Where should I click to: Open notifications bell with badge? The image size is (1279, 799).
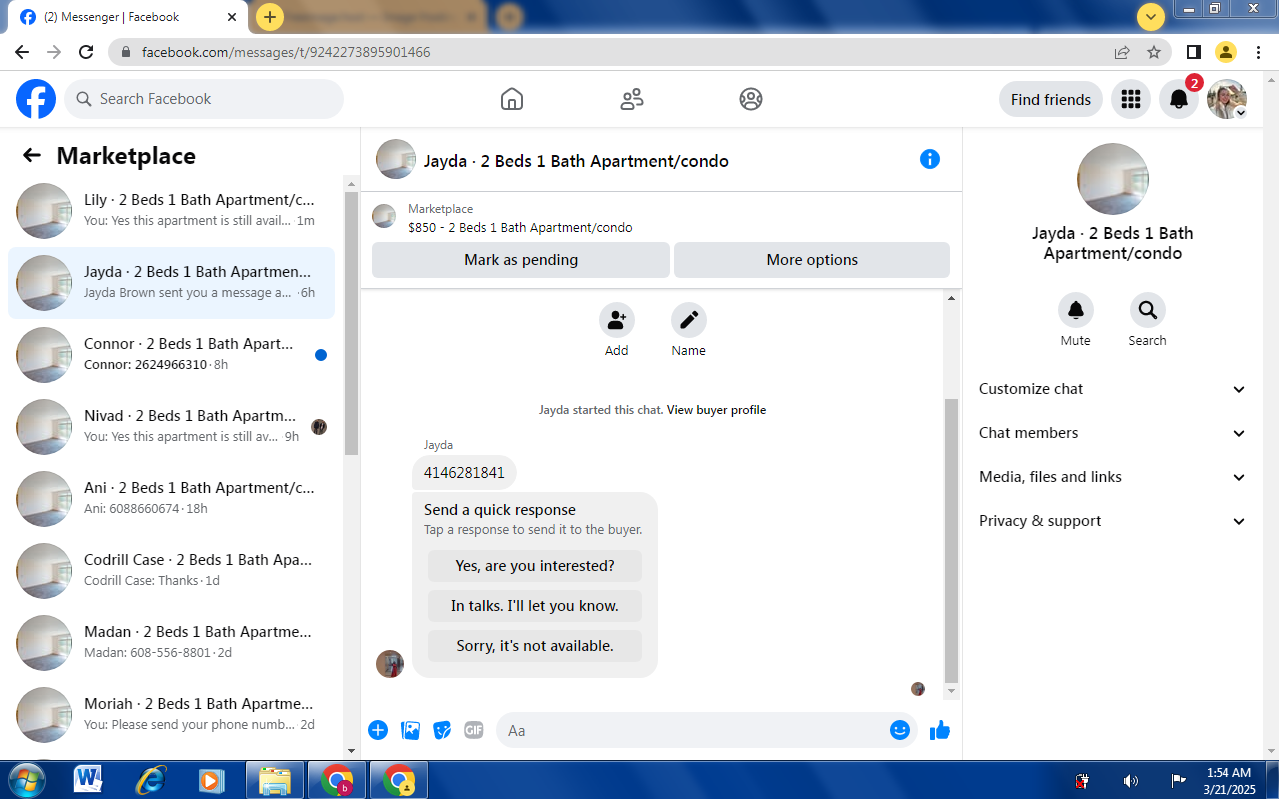coord(1179,99)
